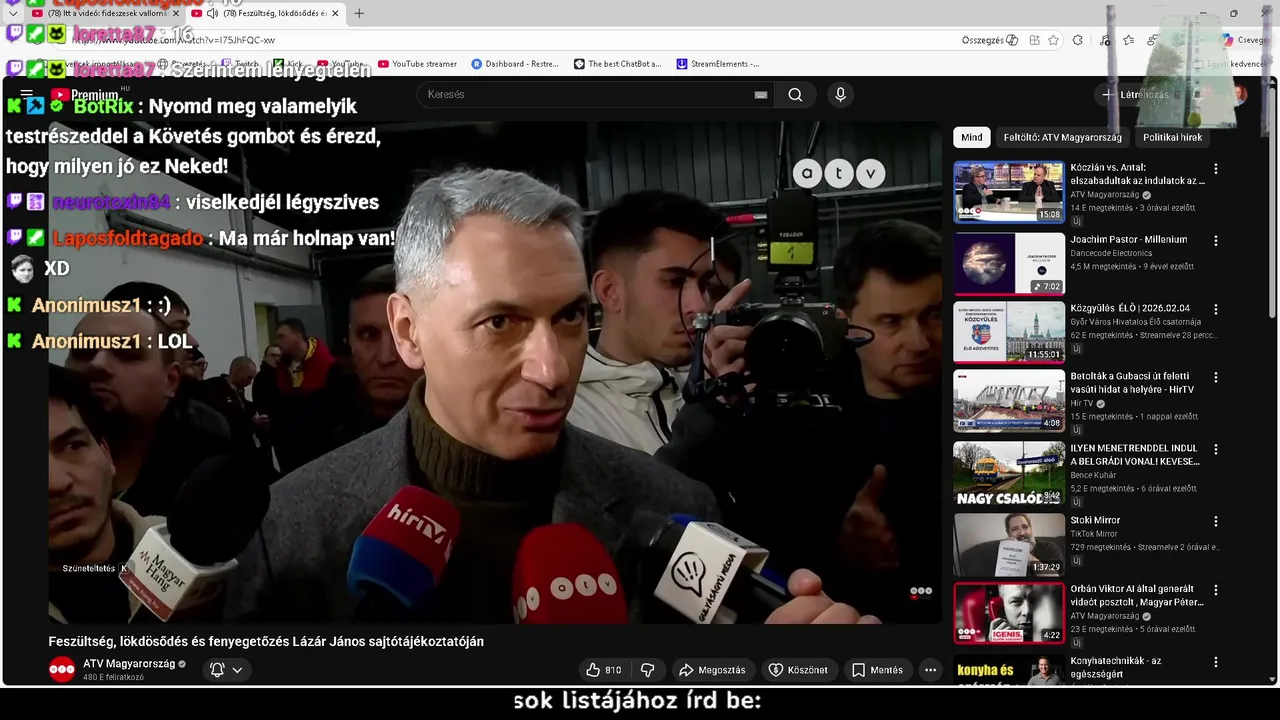The width and height of the screenshot is (1280, 720).
Task: Send thanks with the Köszönet button
Action: click(x=798, y=670)
